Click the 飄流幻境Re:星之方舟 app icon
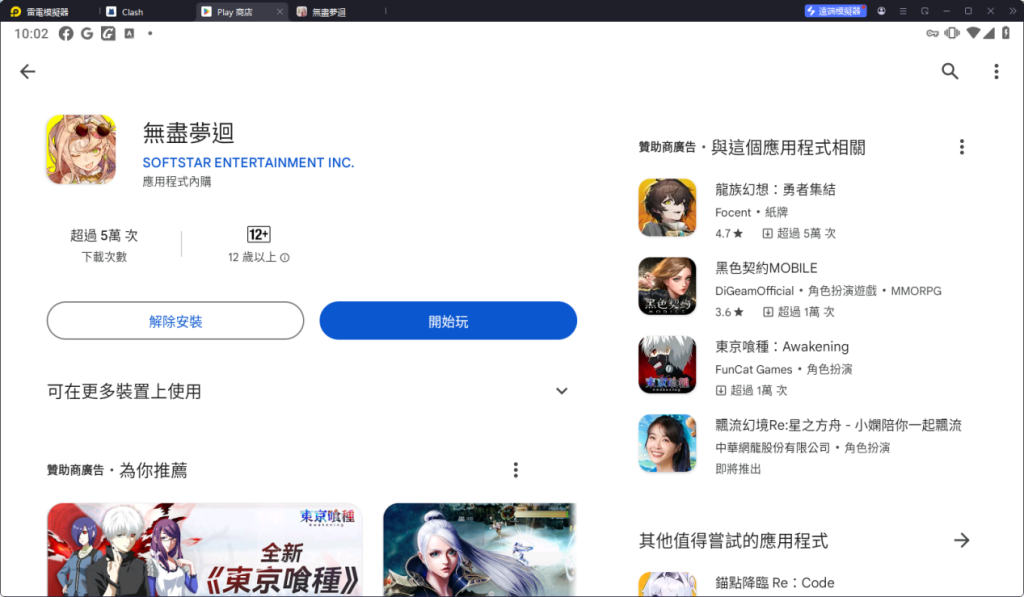This screenshot has width=1024, height=597. click(667, 443)
